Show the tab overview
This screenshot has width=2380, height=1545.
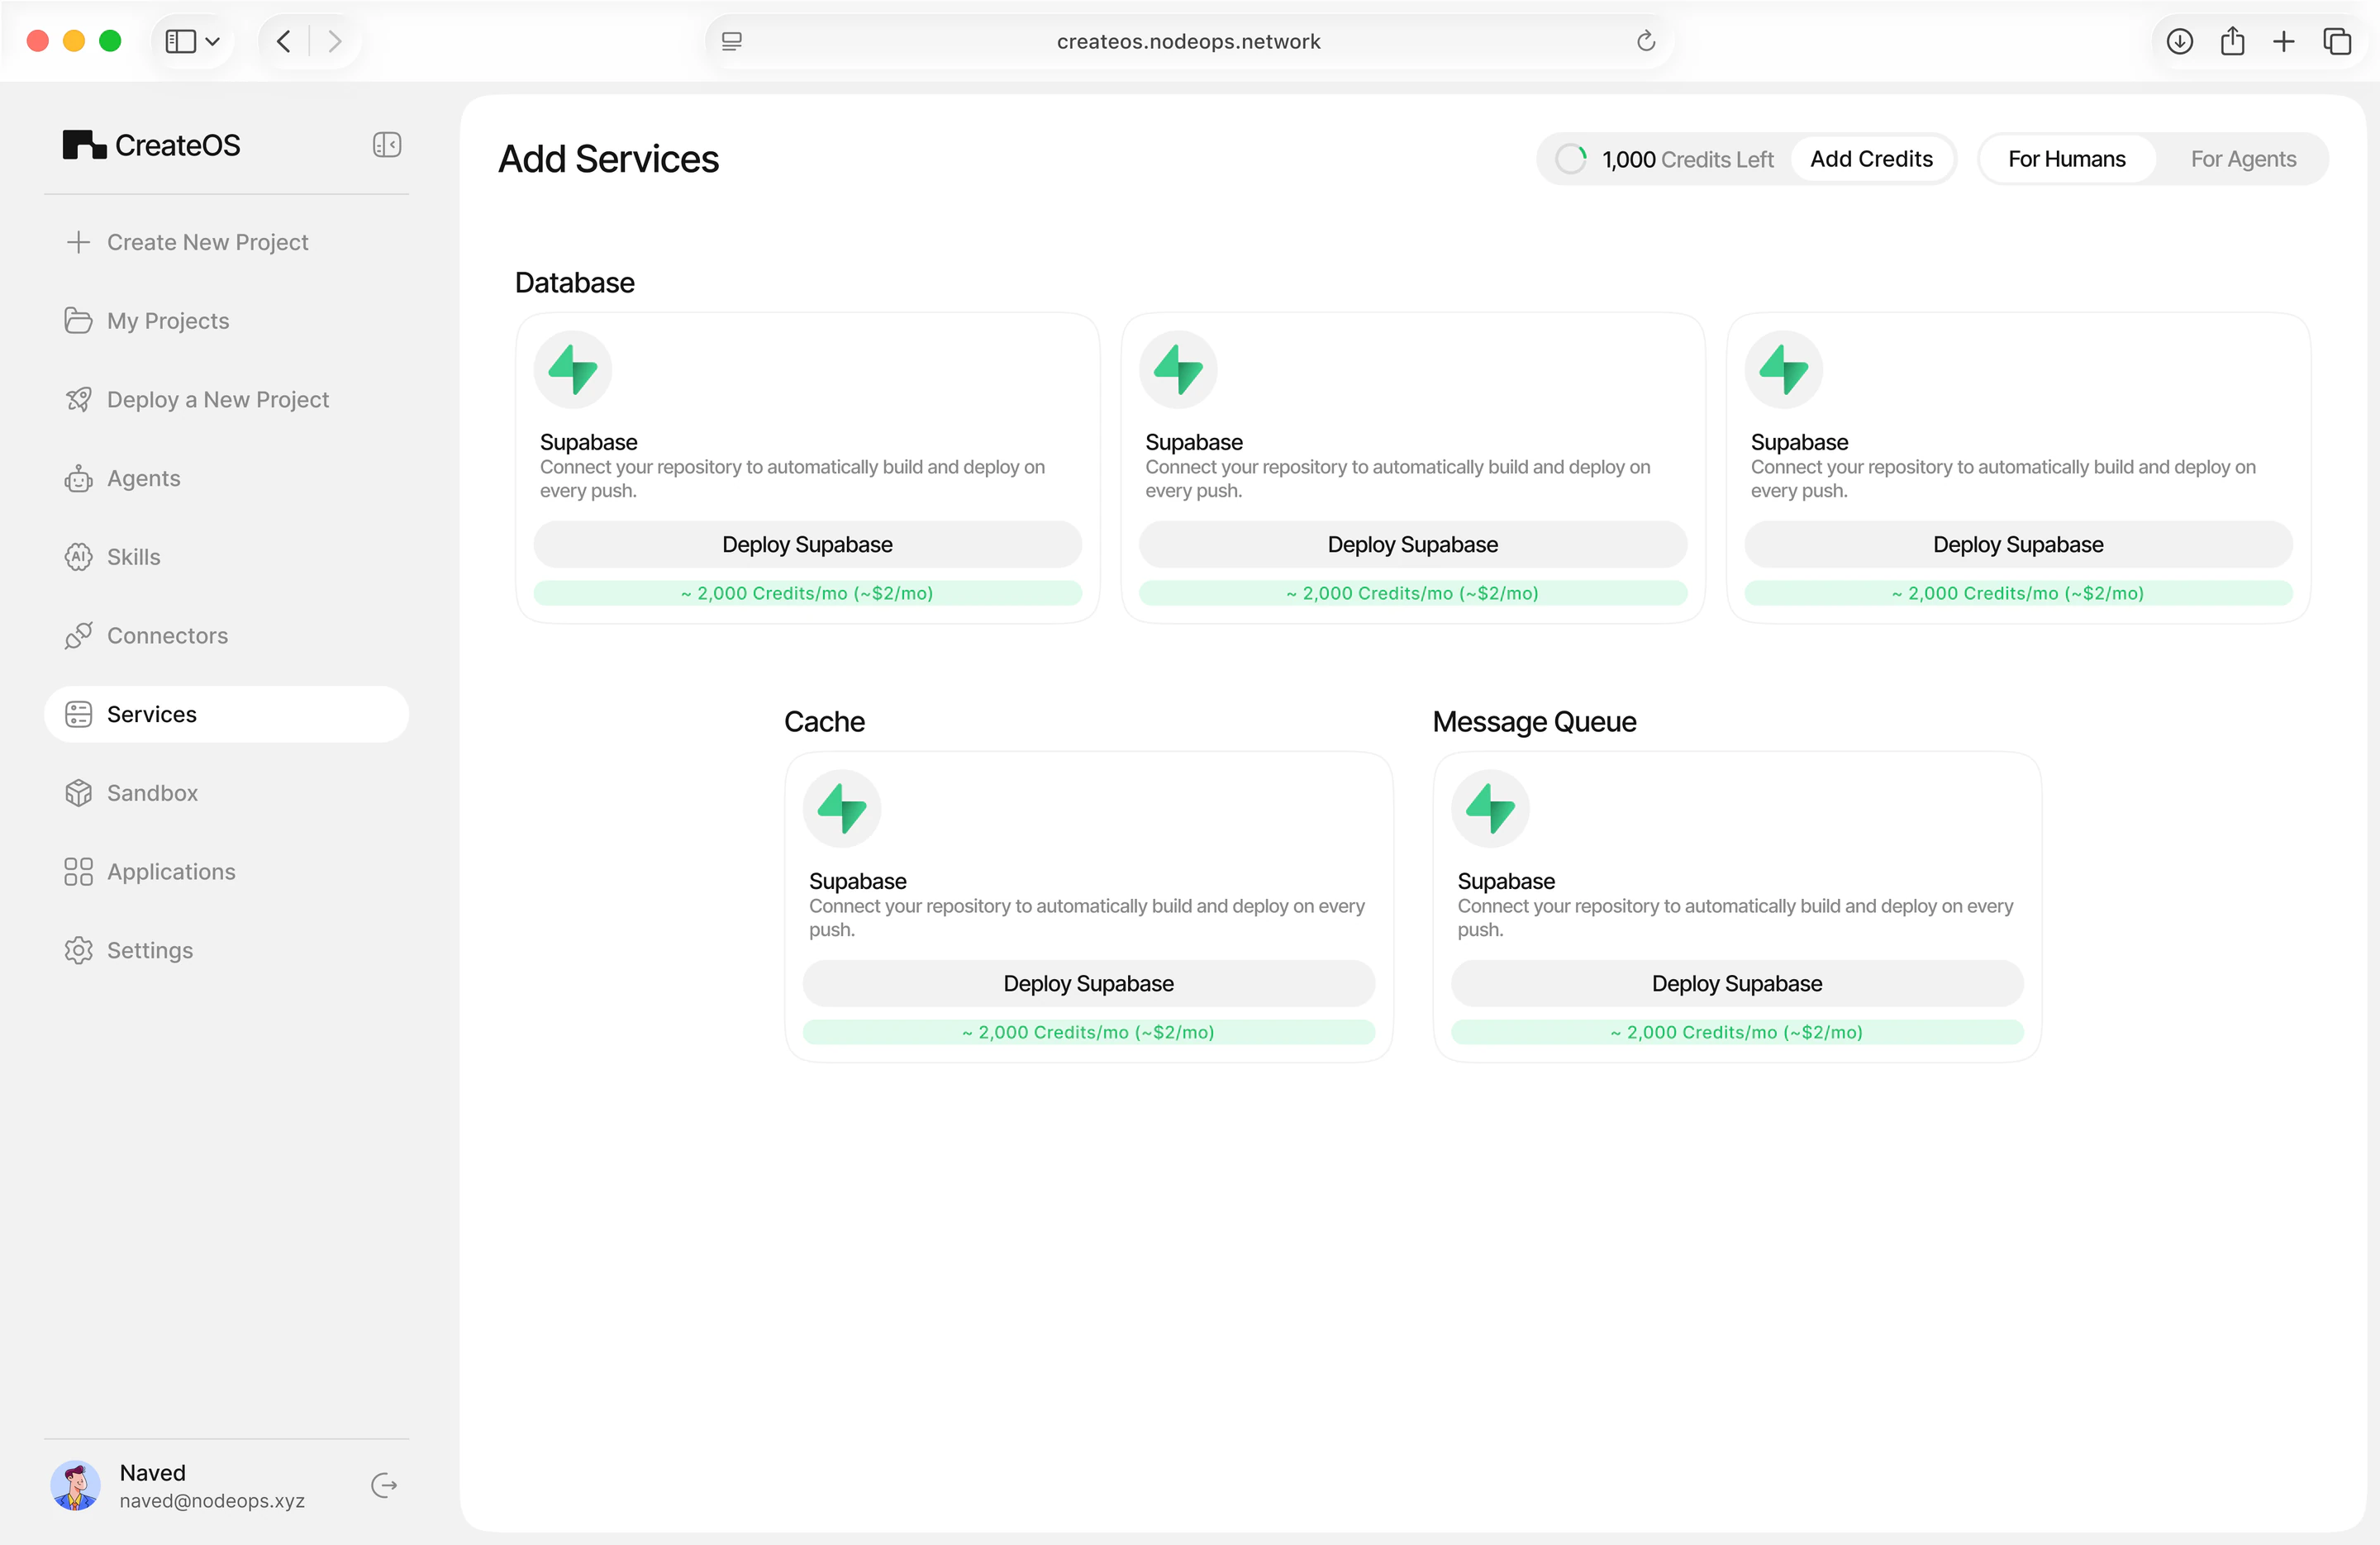(x=2337, y=41)
